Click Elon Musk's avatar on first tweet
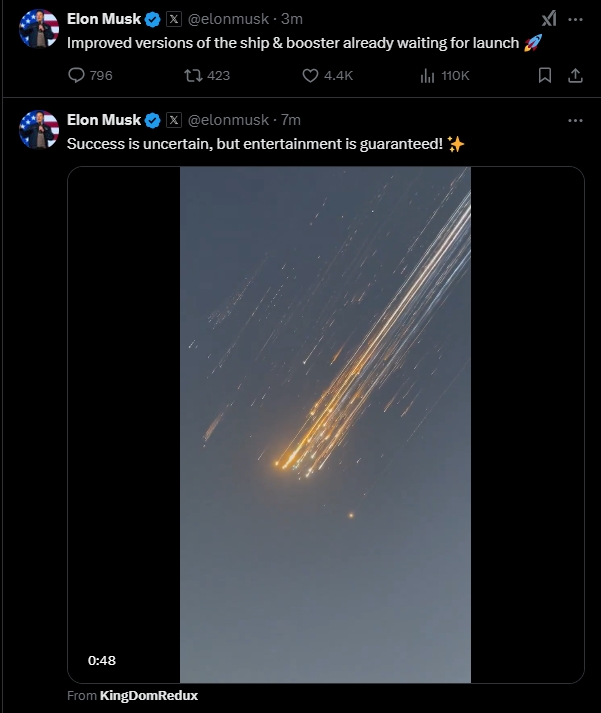Image resolution: width=601 pixels, height=713 pixels. point(39,29)
